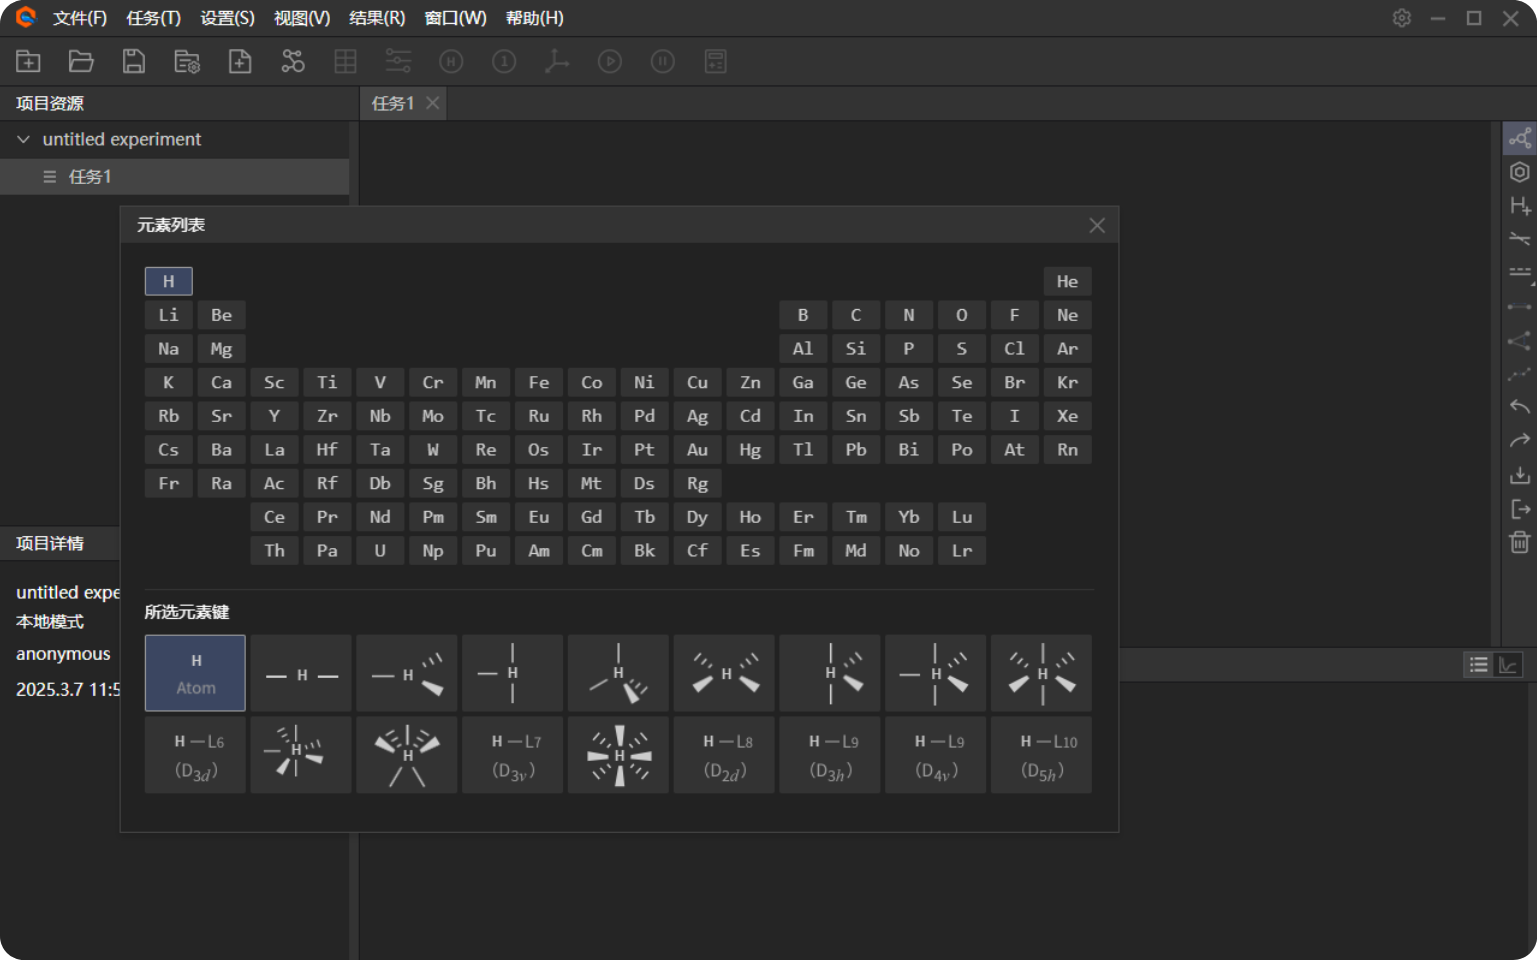Select the He noble gas element
This screenshot has width=1537, height=960.
tap(1068, 281)
